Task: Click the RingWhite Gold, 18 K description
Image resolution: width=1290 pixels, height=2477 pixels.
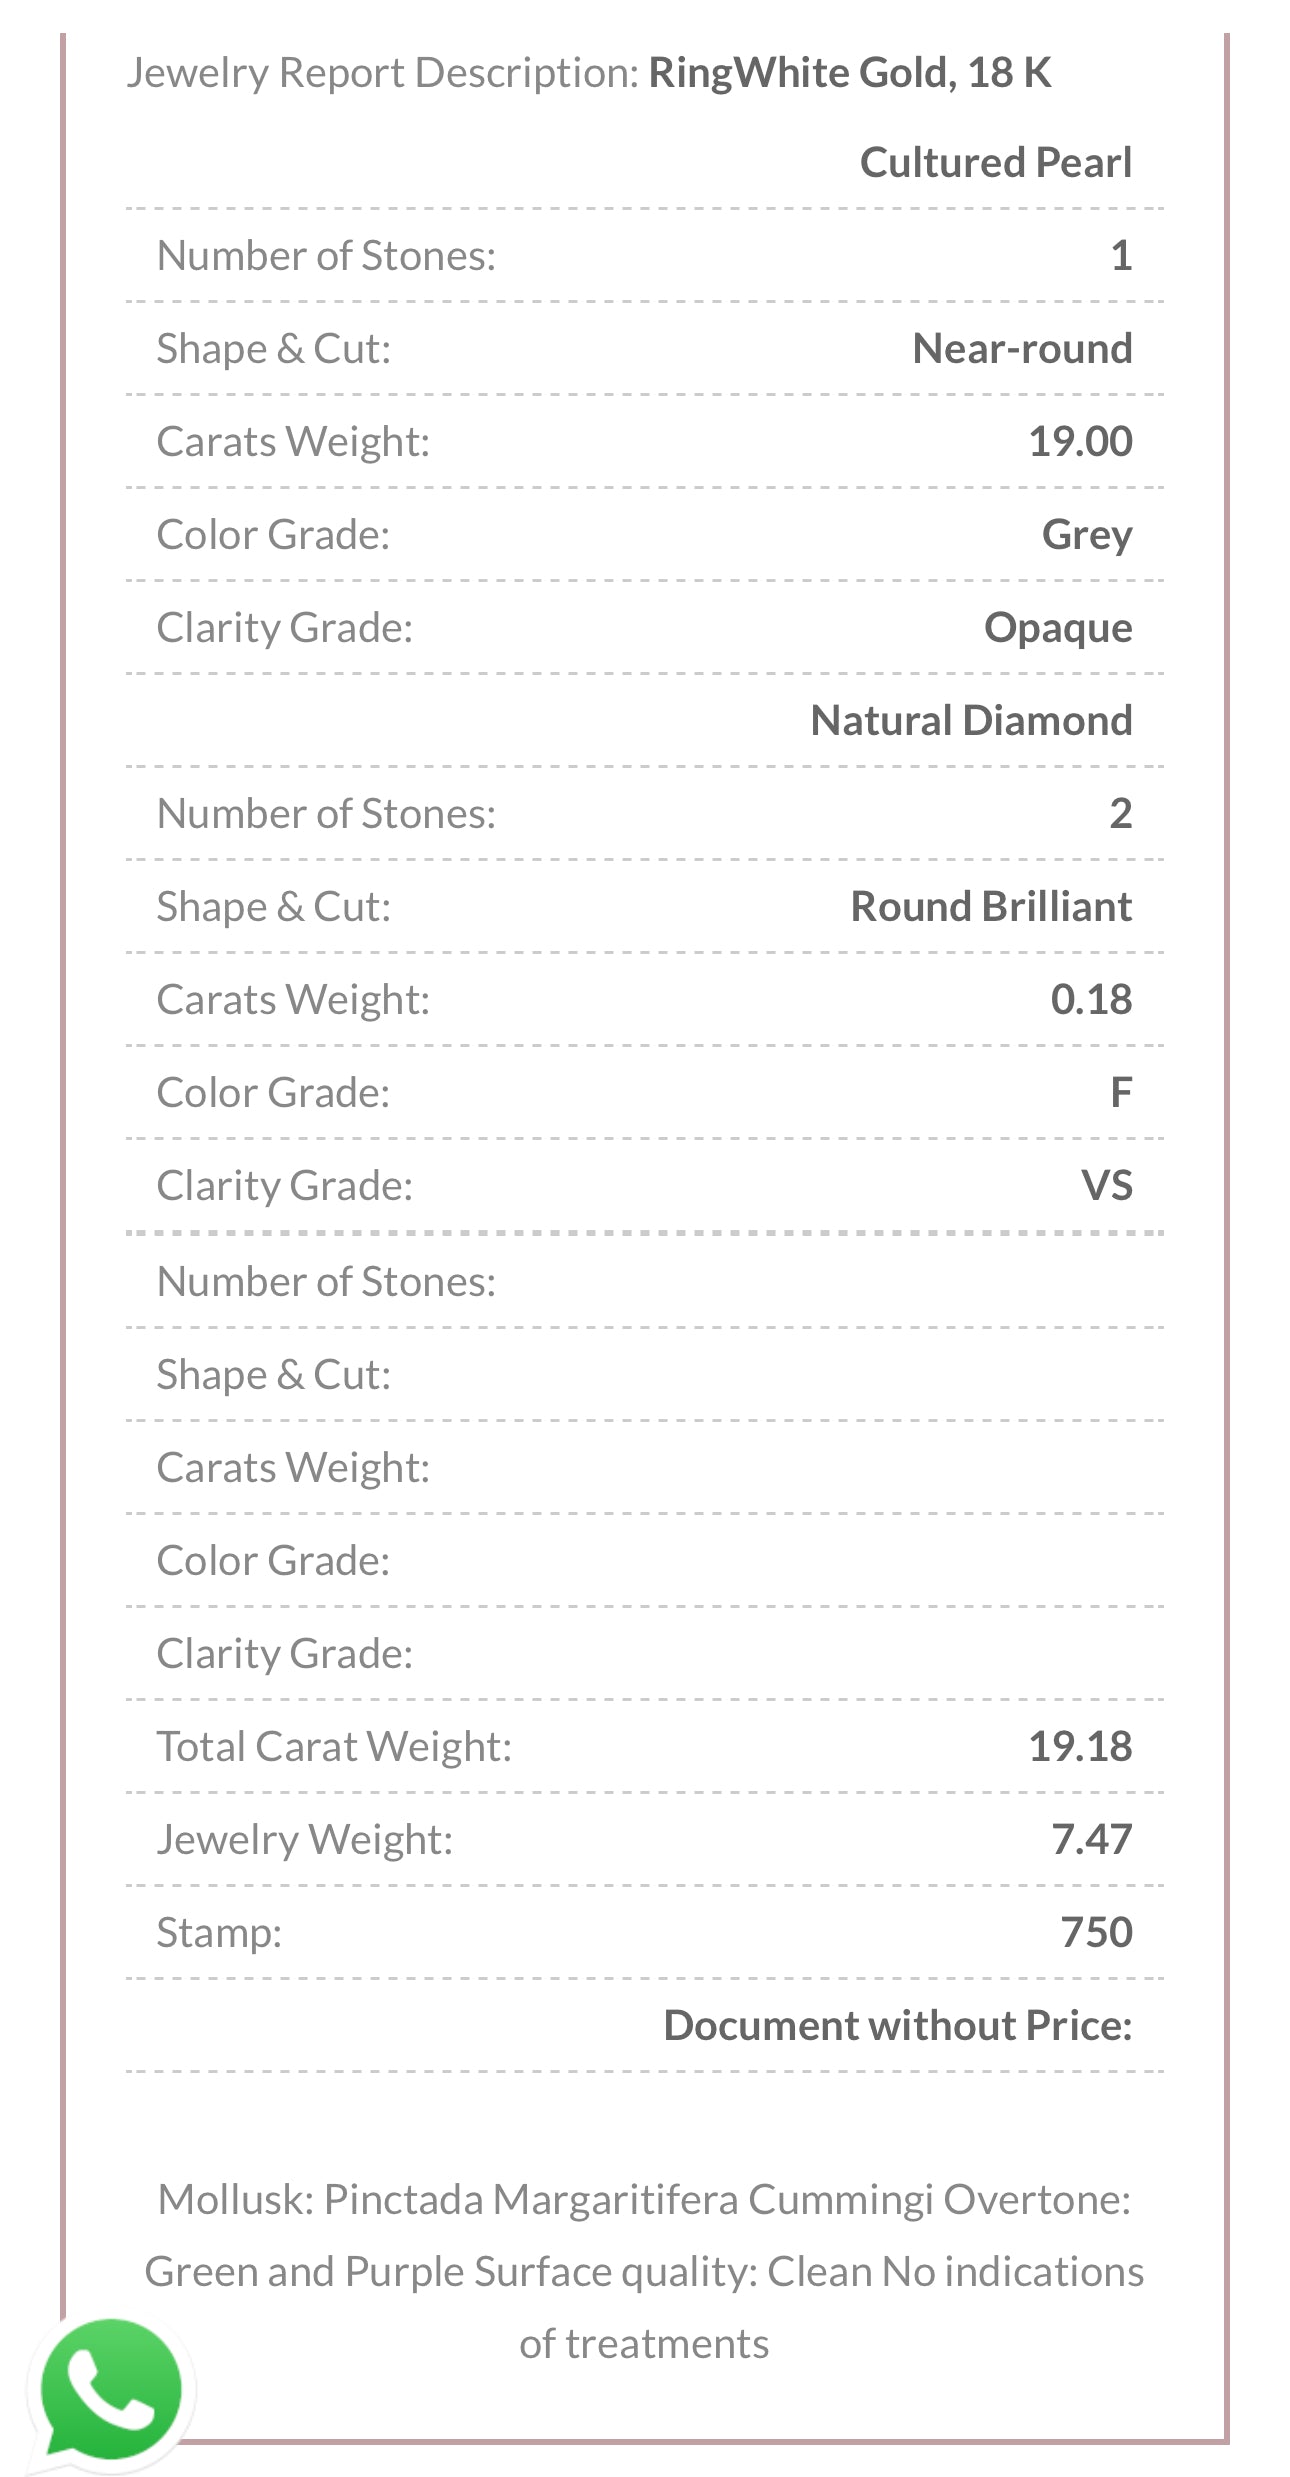Action: [x=849, y=73]
